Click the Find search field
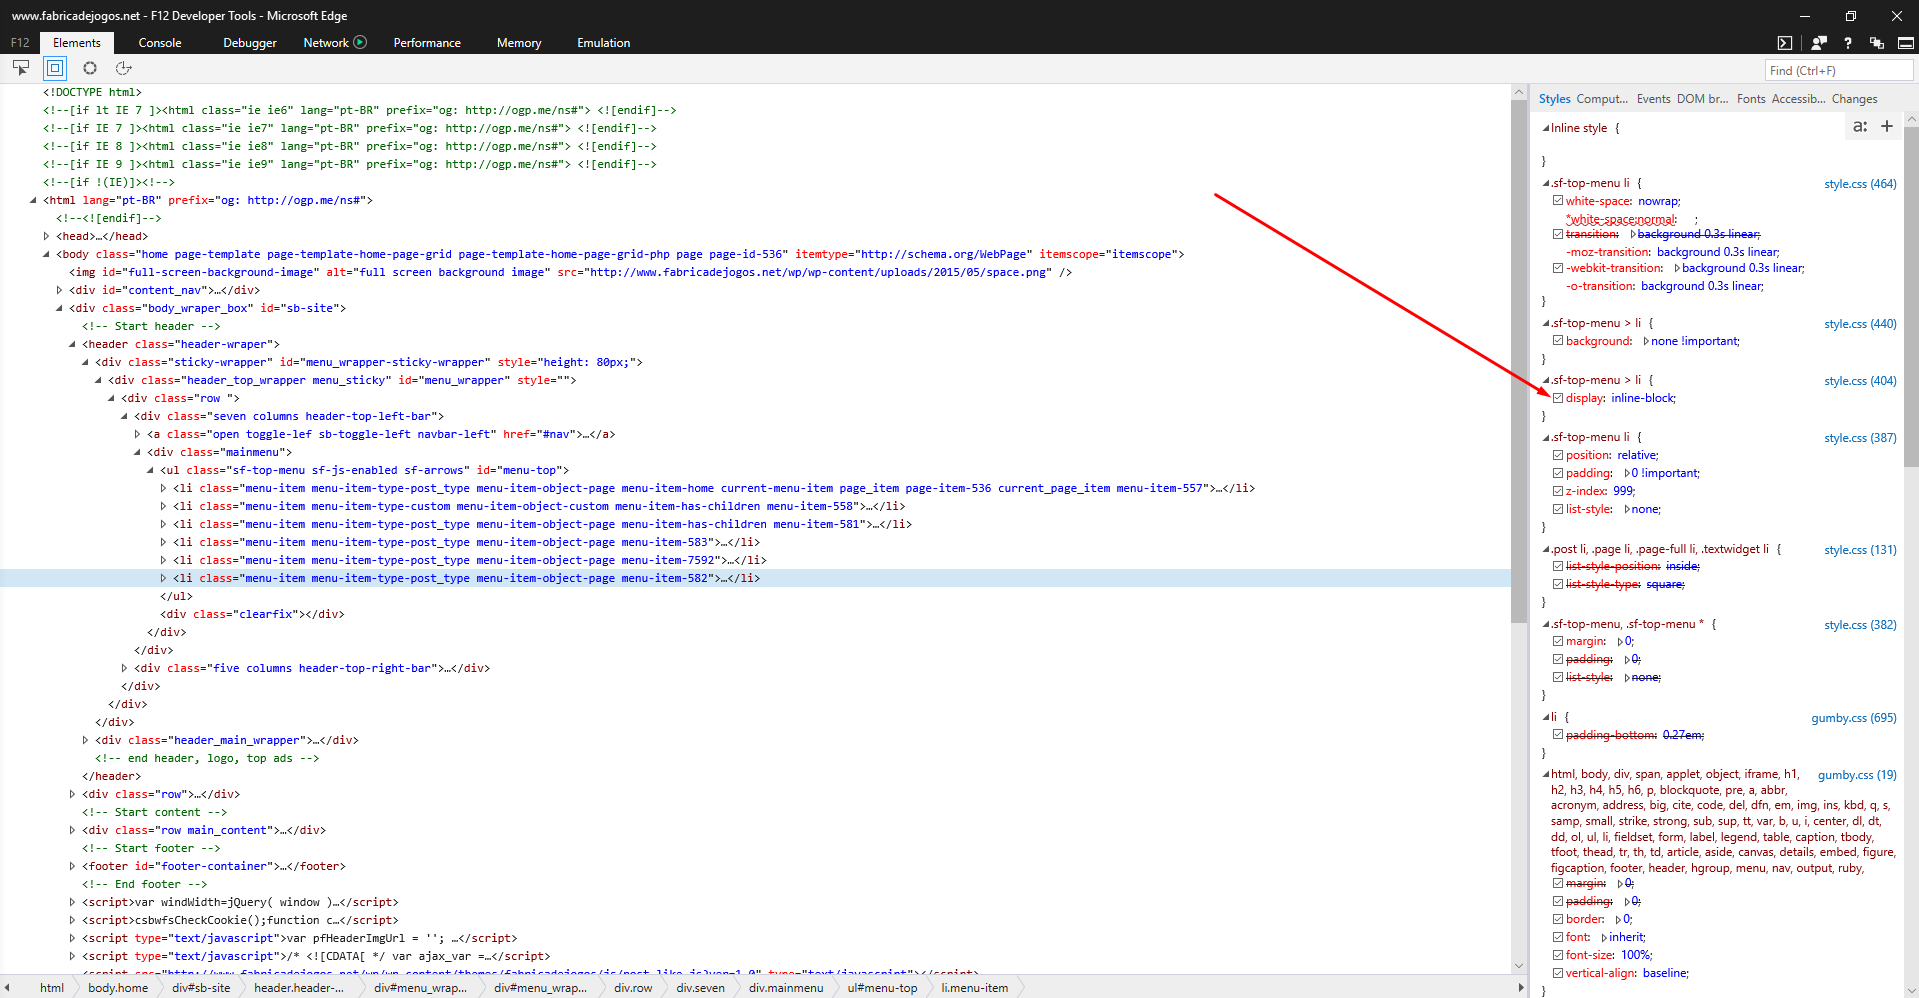 1838,69
